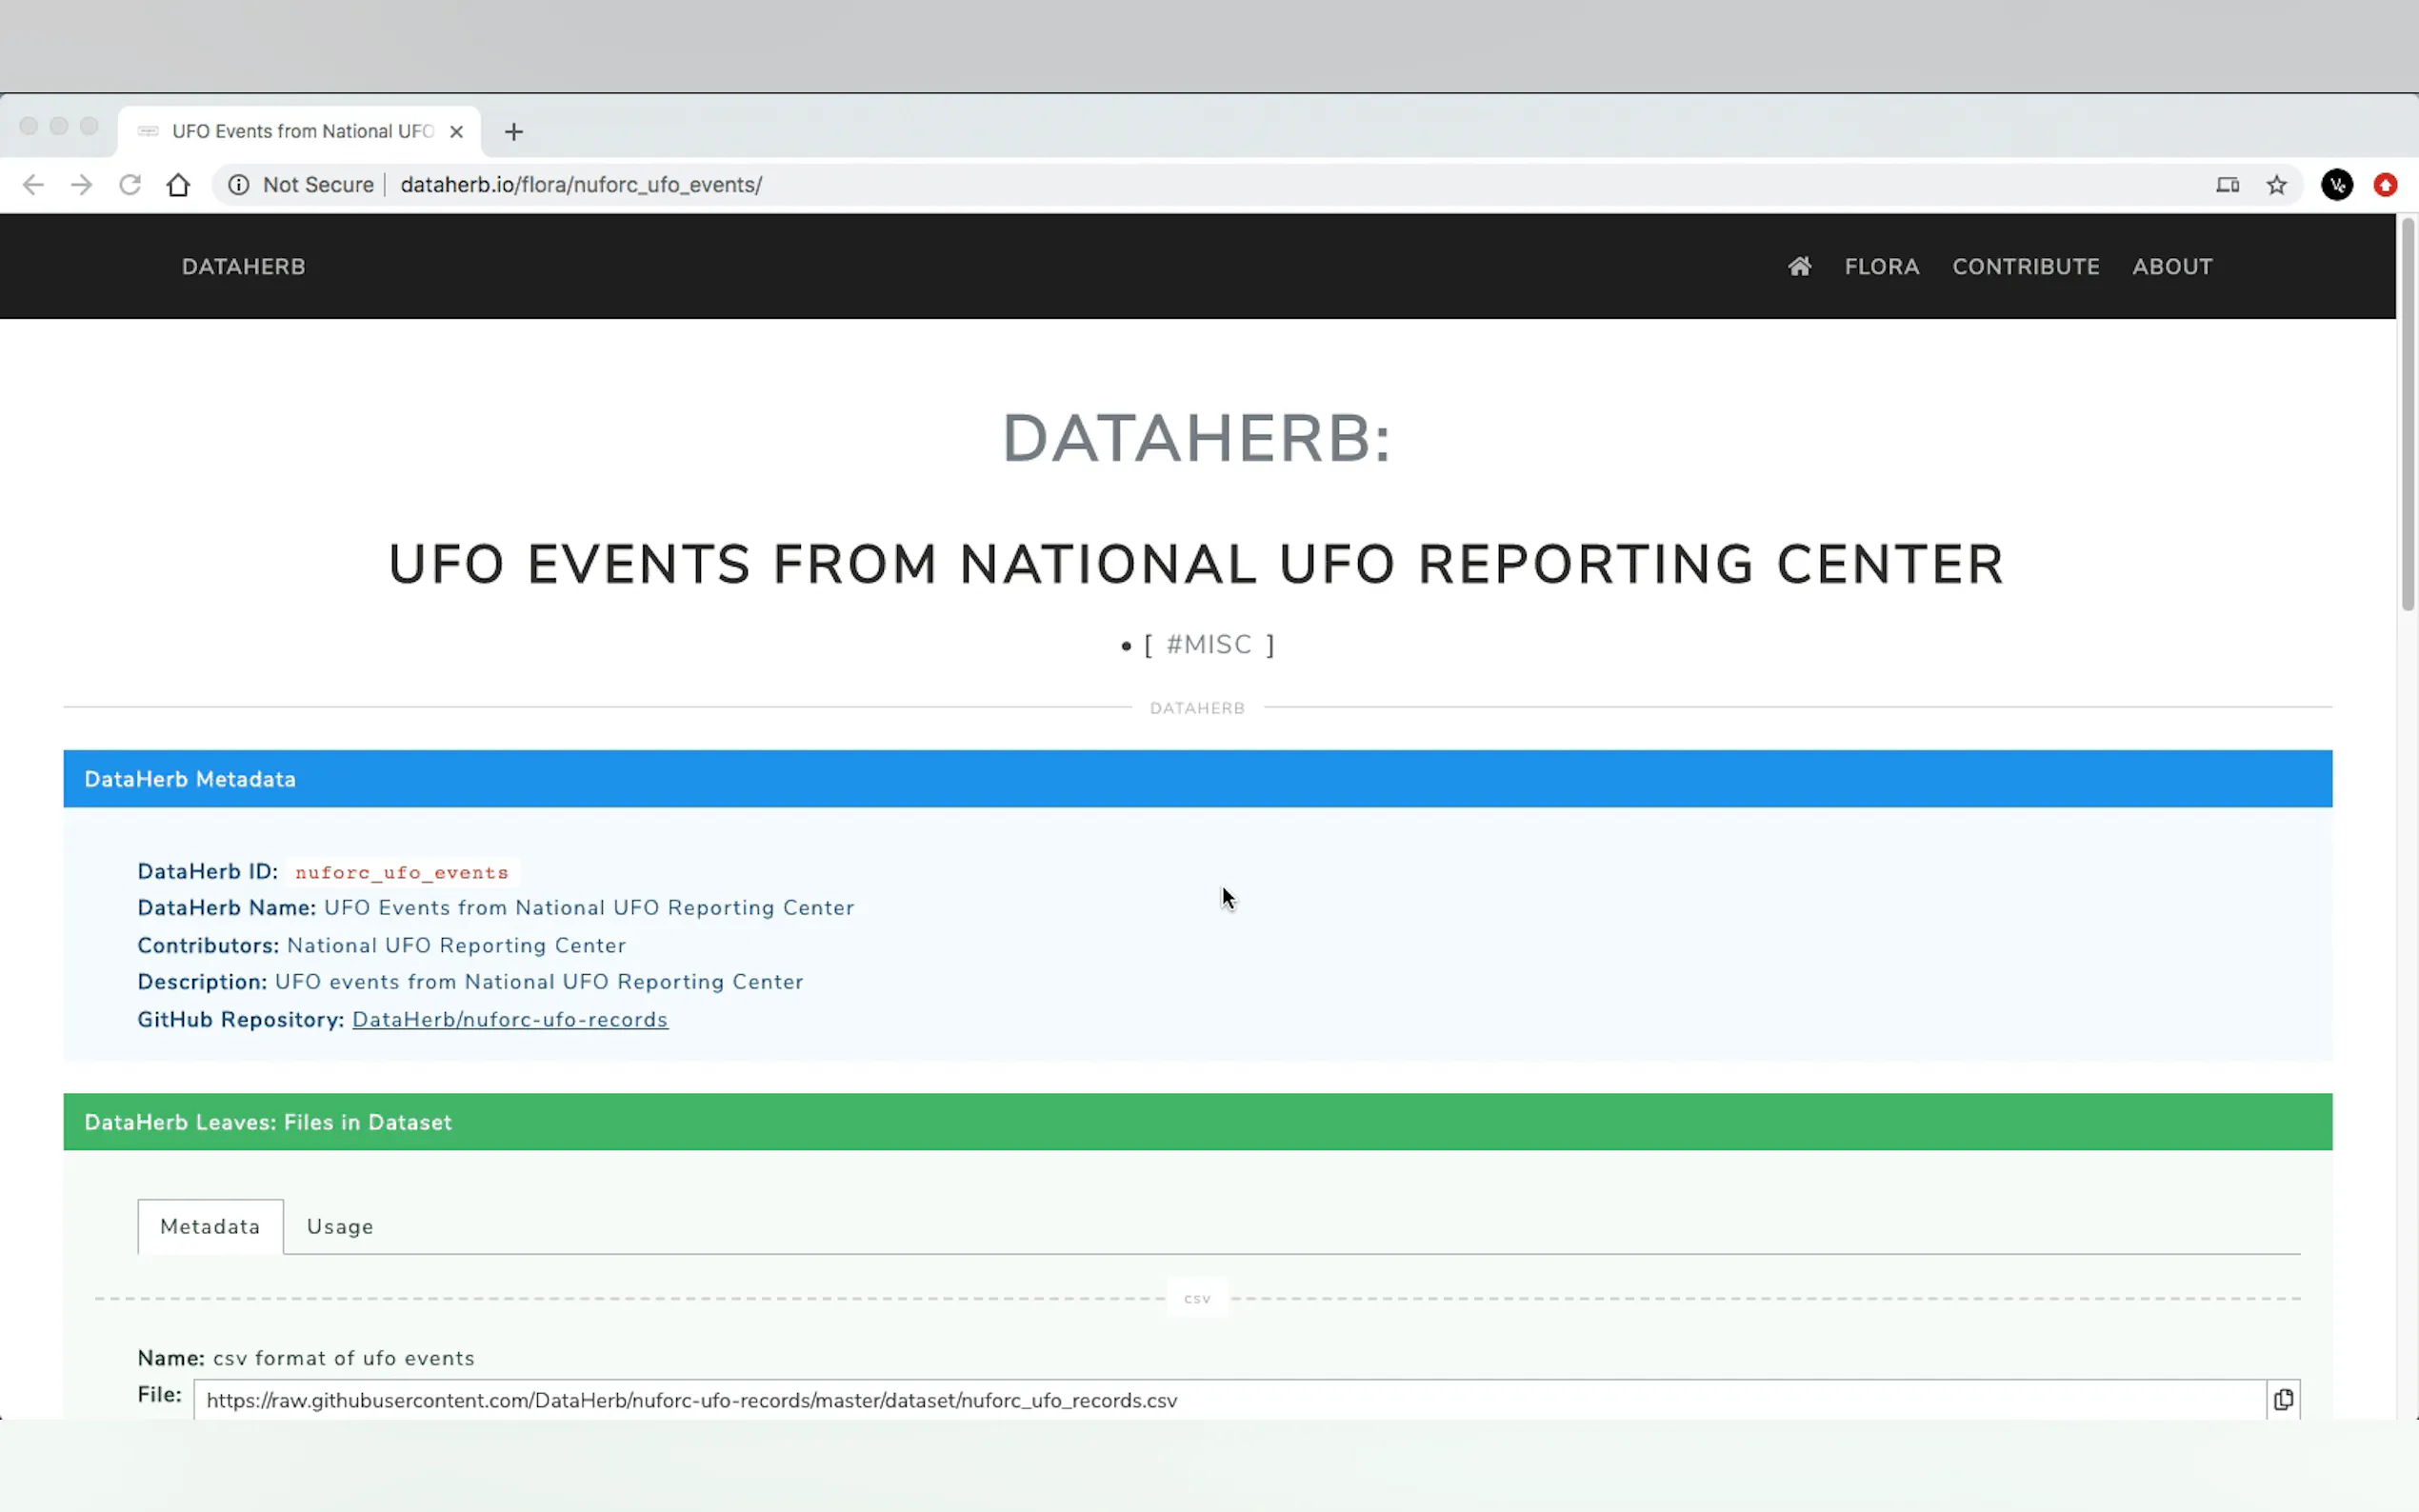This screenshot has width=2419, height=1512.
Task: View site info for Not Secure
Action: click(x=239, y=185)
